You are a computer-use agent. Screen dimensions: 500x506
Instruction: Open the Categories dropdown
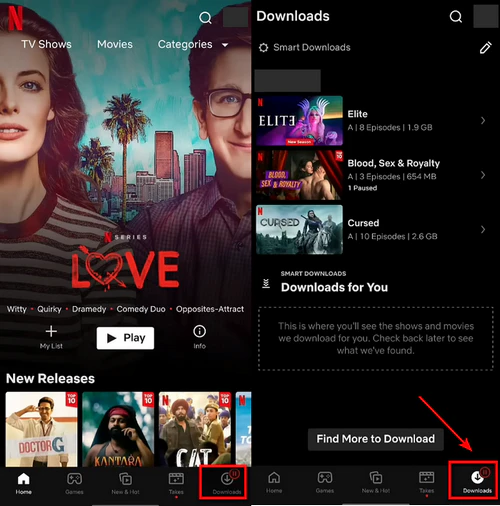(x=193, y=44)
